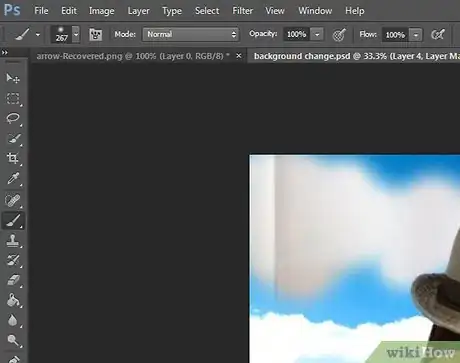Select the Crop tool

13,158
